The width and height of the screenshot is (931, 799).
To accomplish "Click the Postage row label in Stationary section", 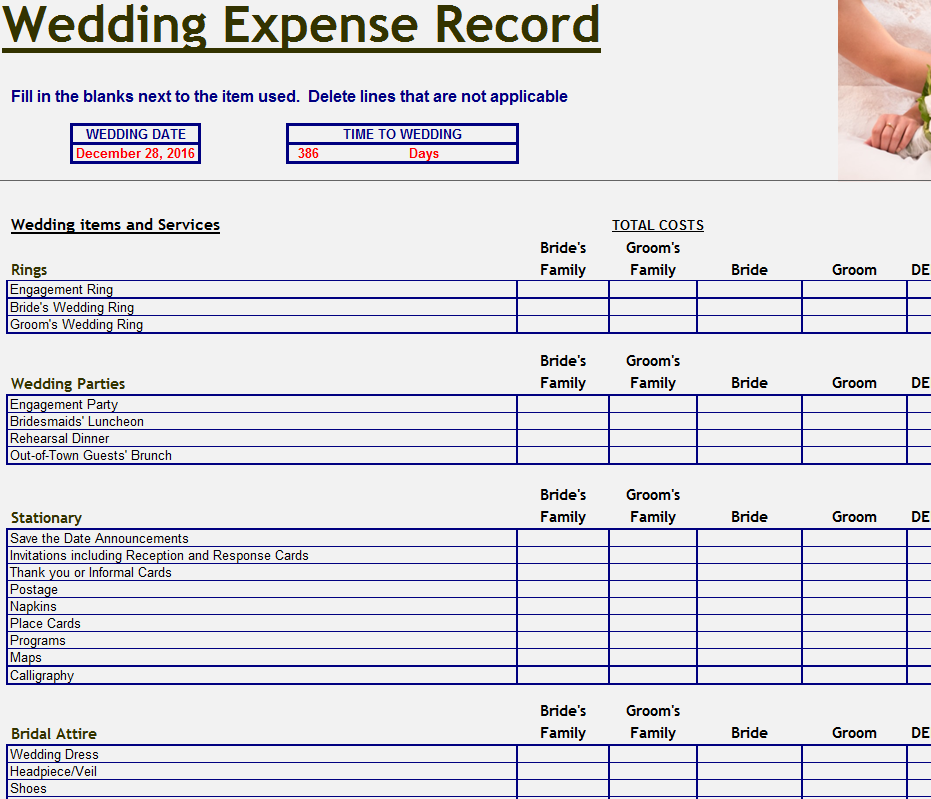I will click(x=32, y=590).
